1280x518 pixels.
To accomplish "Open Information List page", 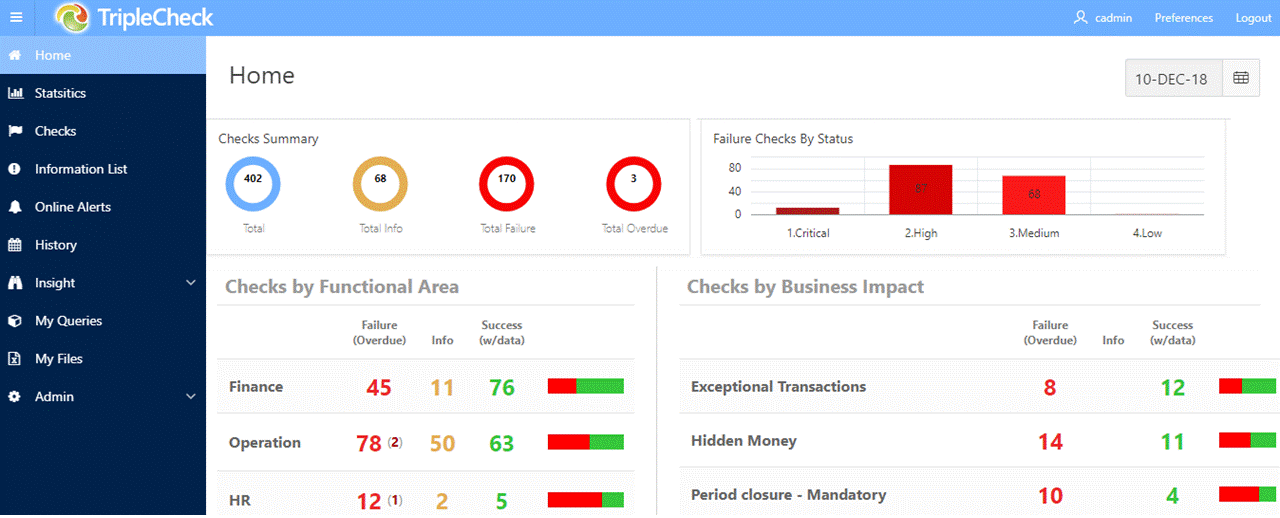I will [103, 169].
